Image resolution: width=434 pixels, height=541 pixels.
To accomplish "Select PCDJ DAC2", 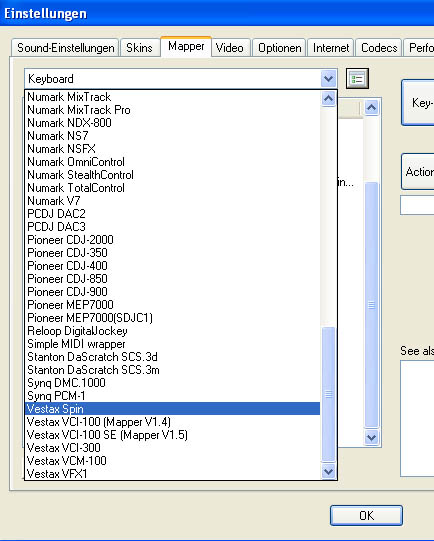I will pyautogui.click(x=172, y=214).
